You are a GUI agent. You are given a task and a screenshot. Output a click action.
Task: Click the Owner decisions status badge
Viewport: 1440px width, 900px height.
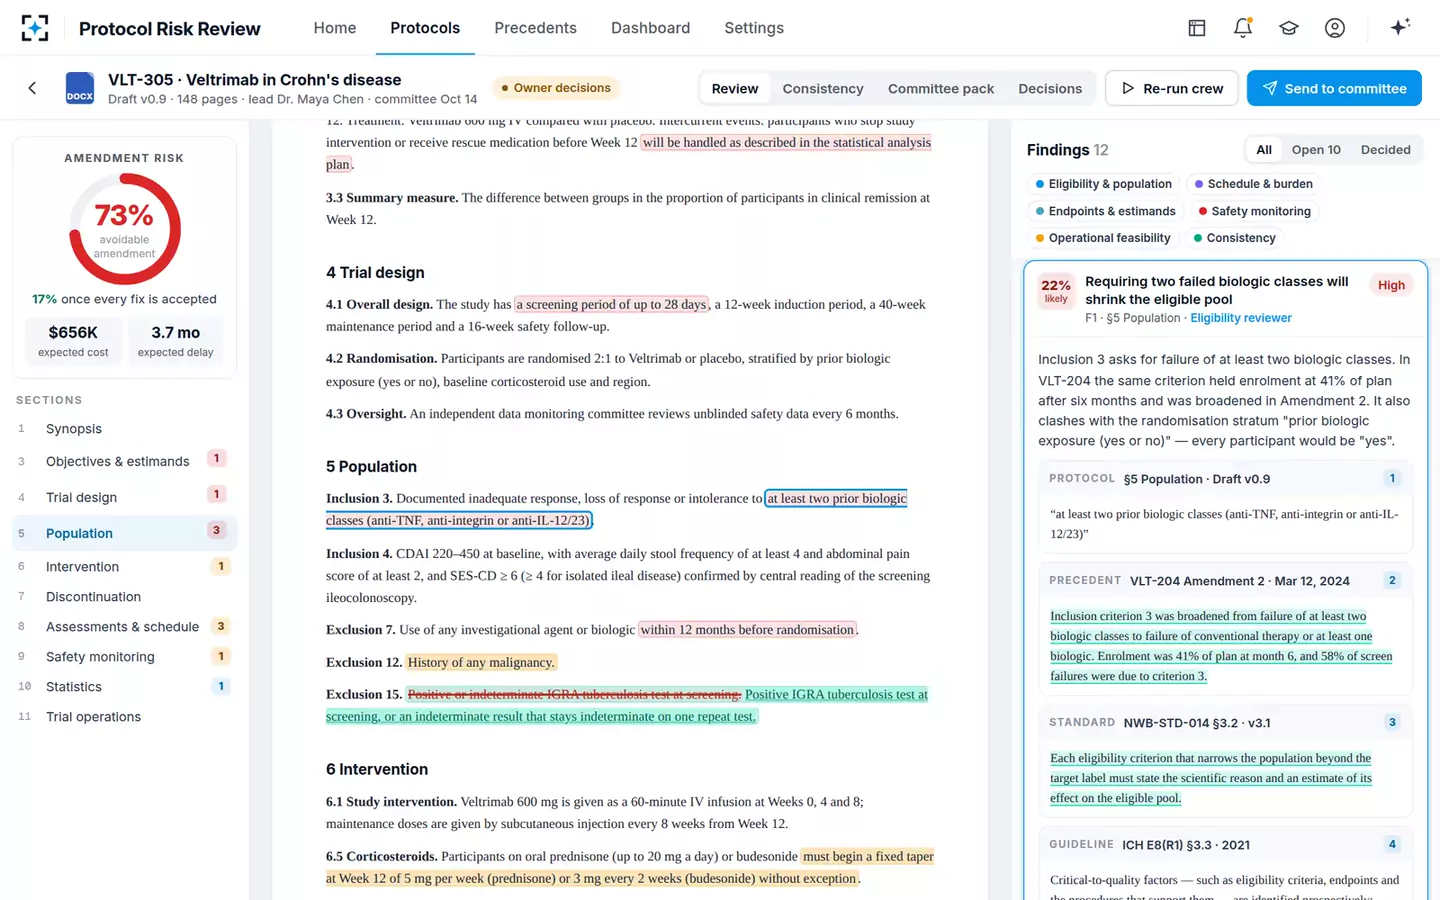click(556, 88)
